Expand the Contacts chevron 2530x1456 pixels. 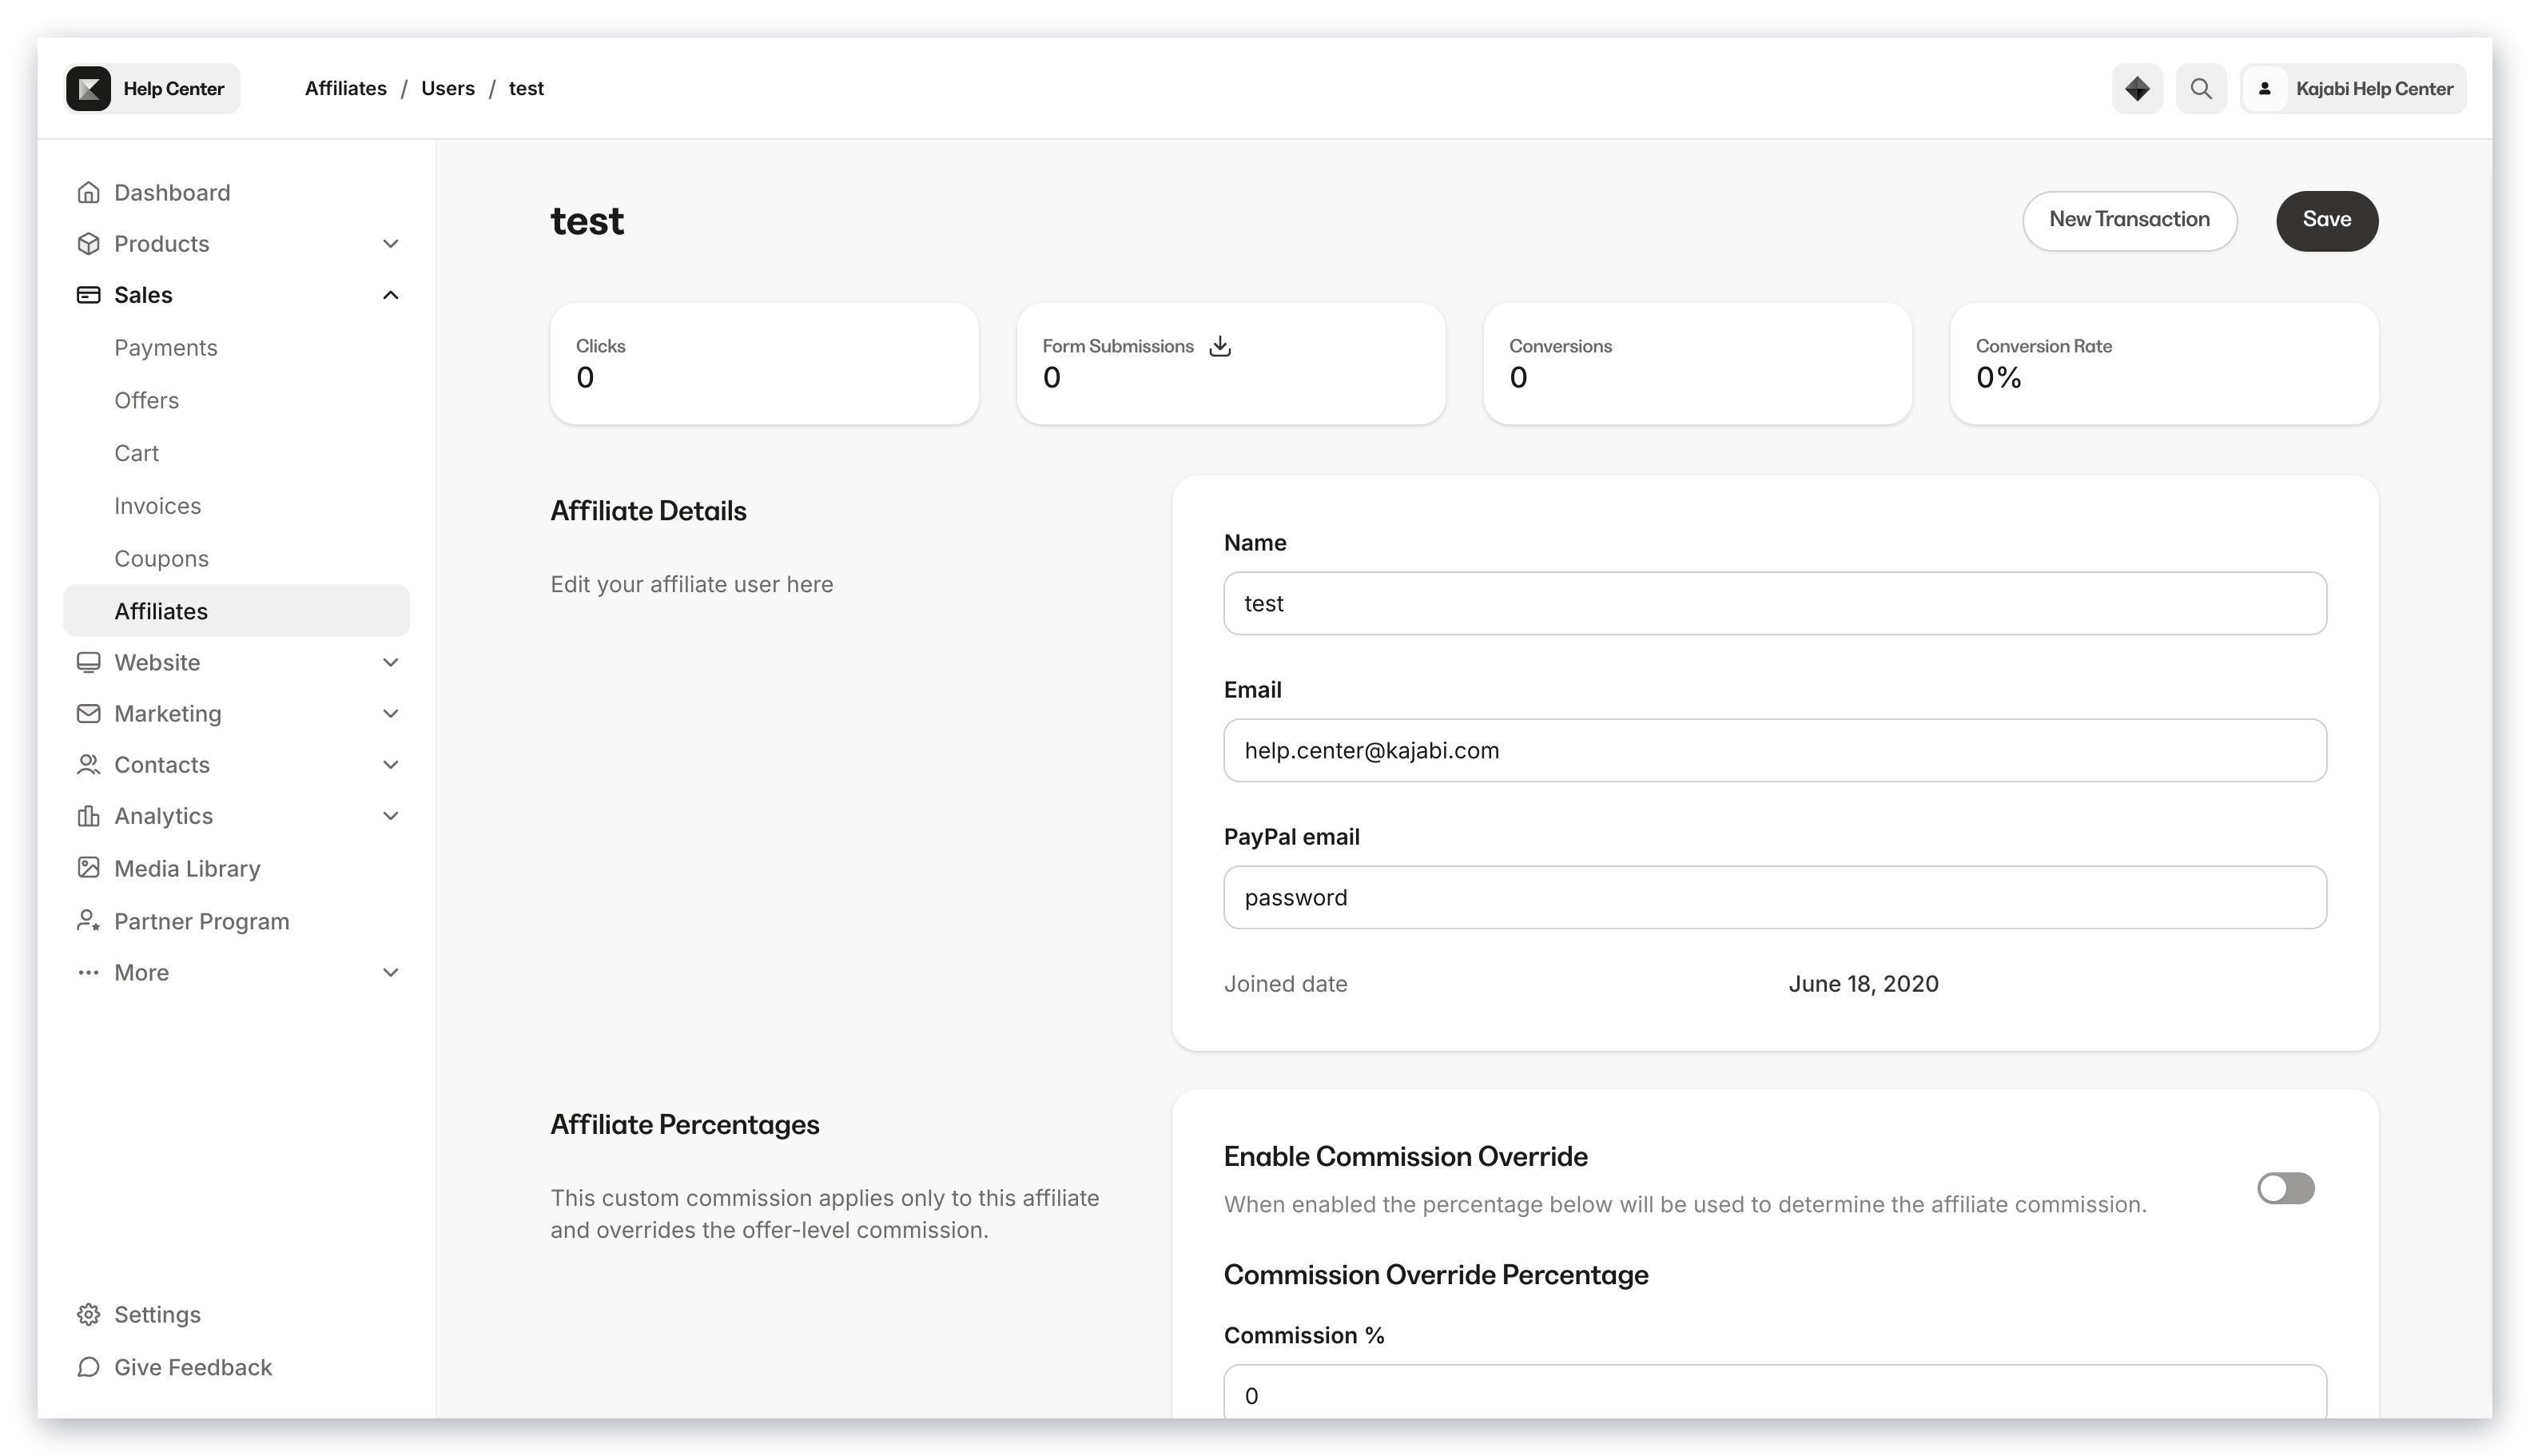(391, 764)
